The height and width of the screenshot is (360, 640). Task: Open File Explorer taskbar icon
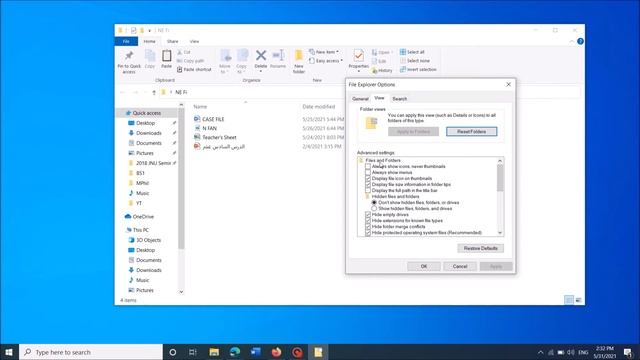click(214, 352)
